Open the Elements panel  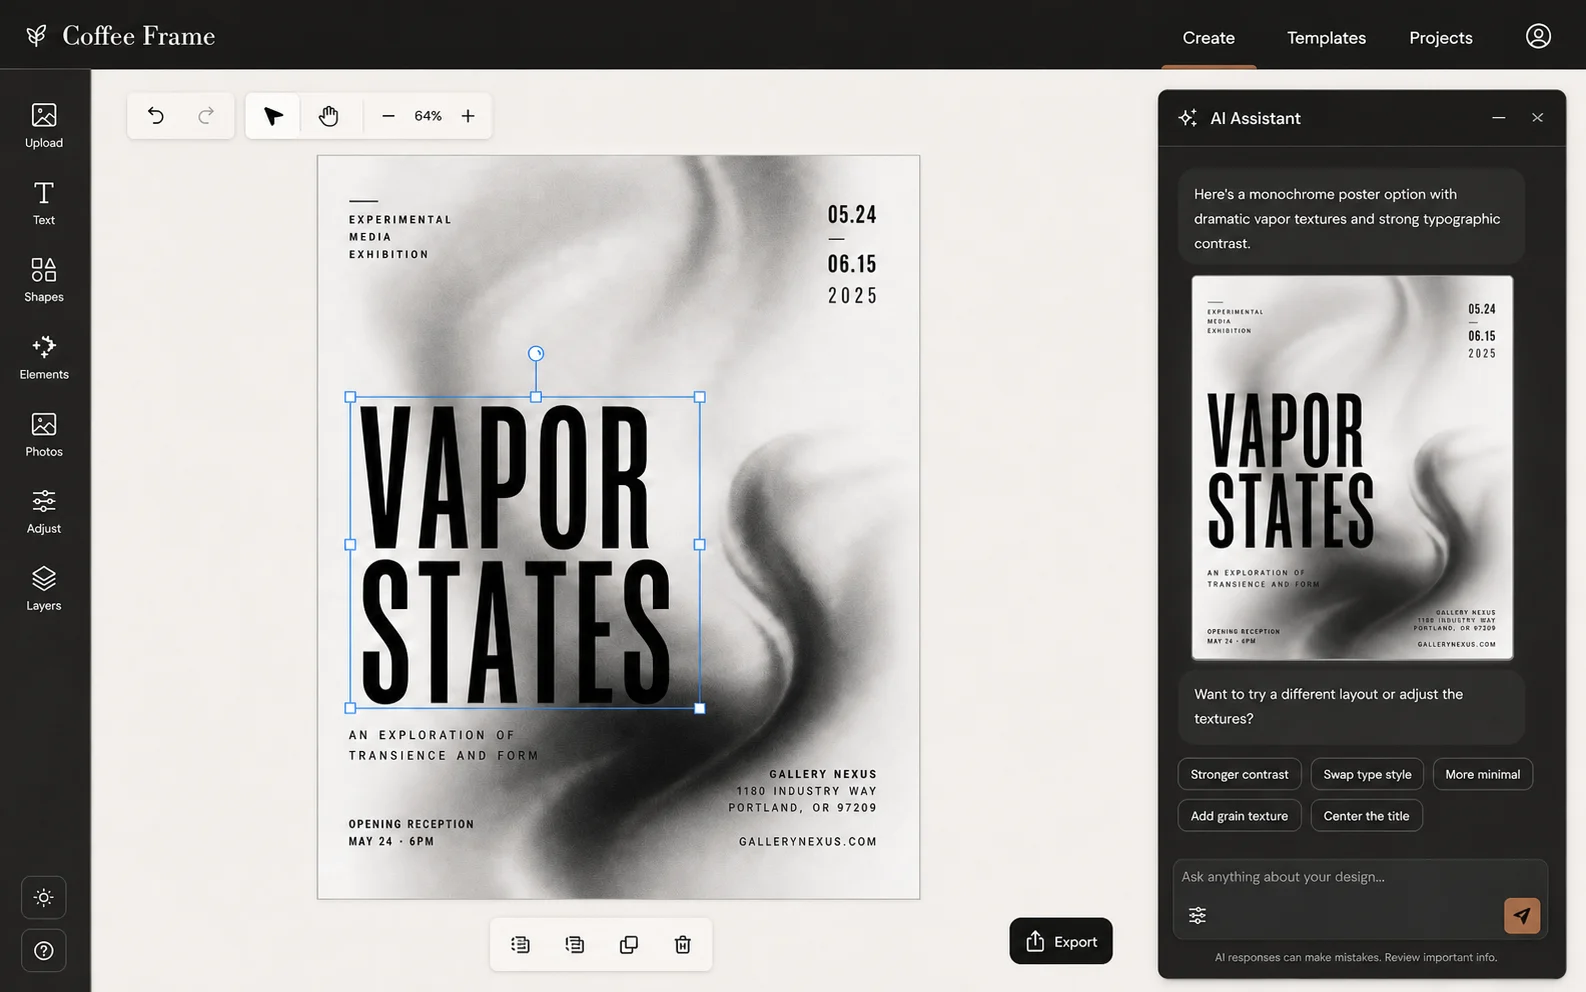(x=44, y=357)
